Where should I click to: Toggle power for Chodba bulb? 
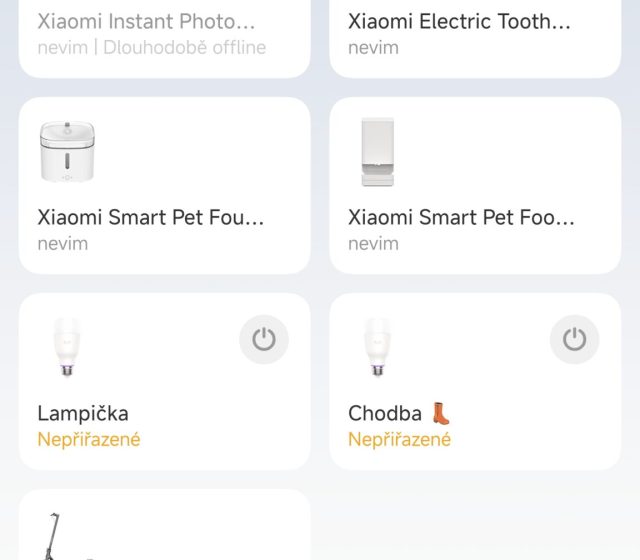coord(575,340)
